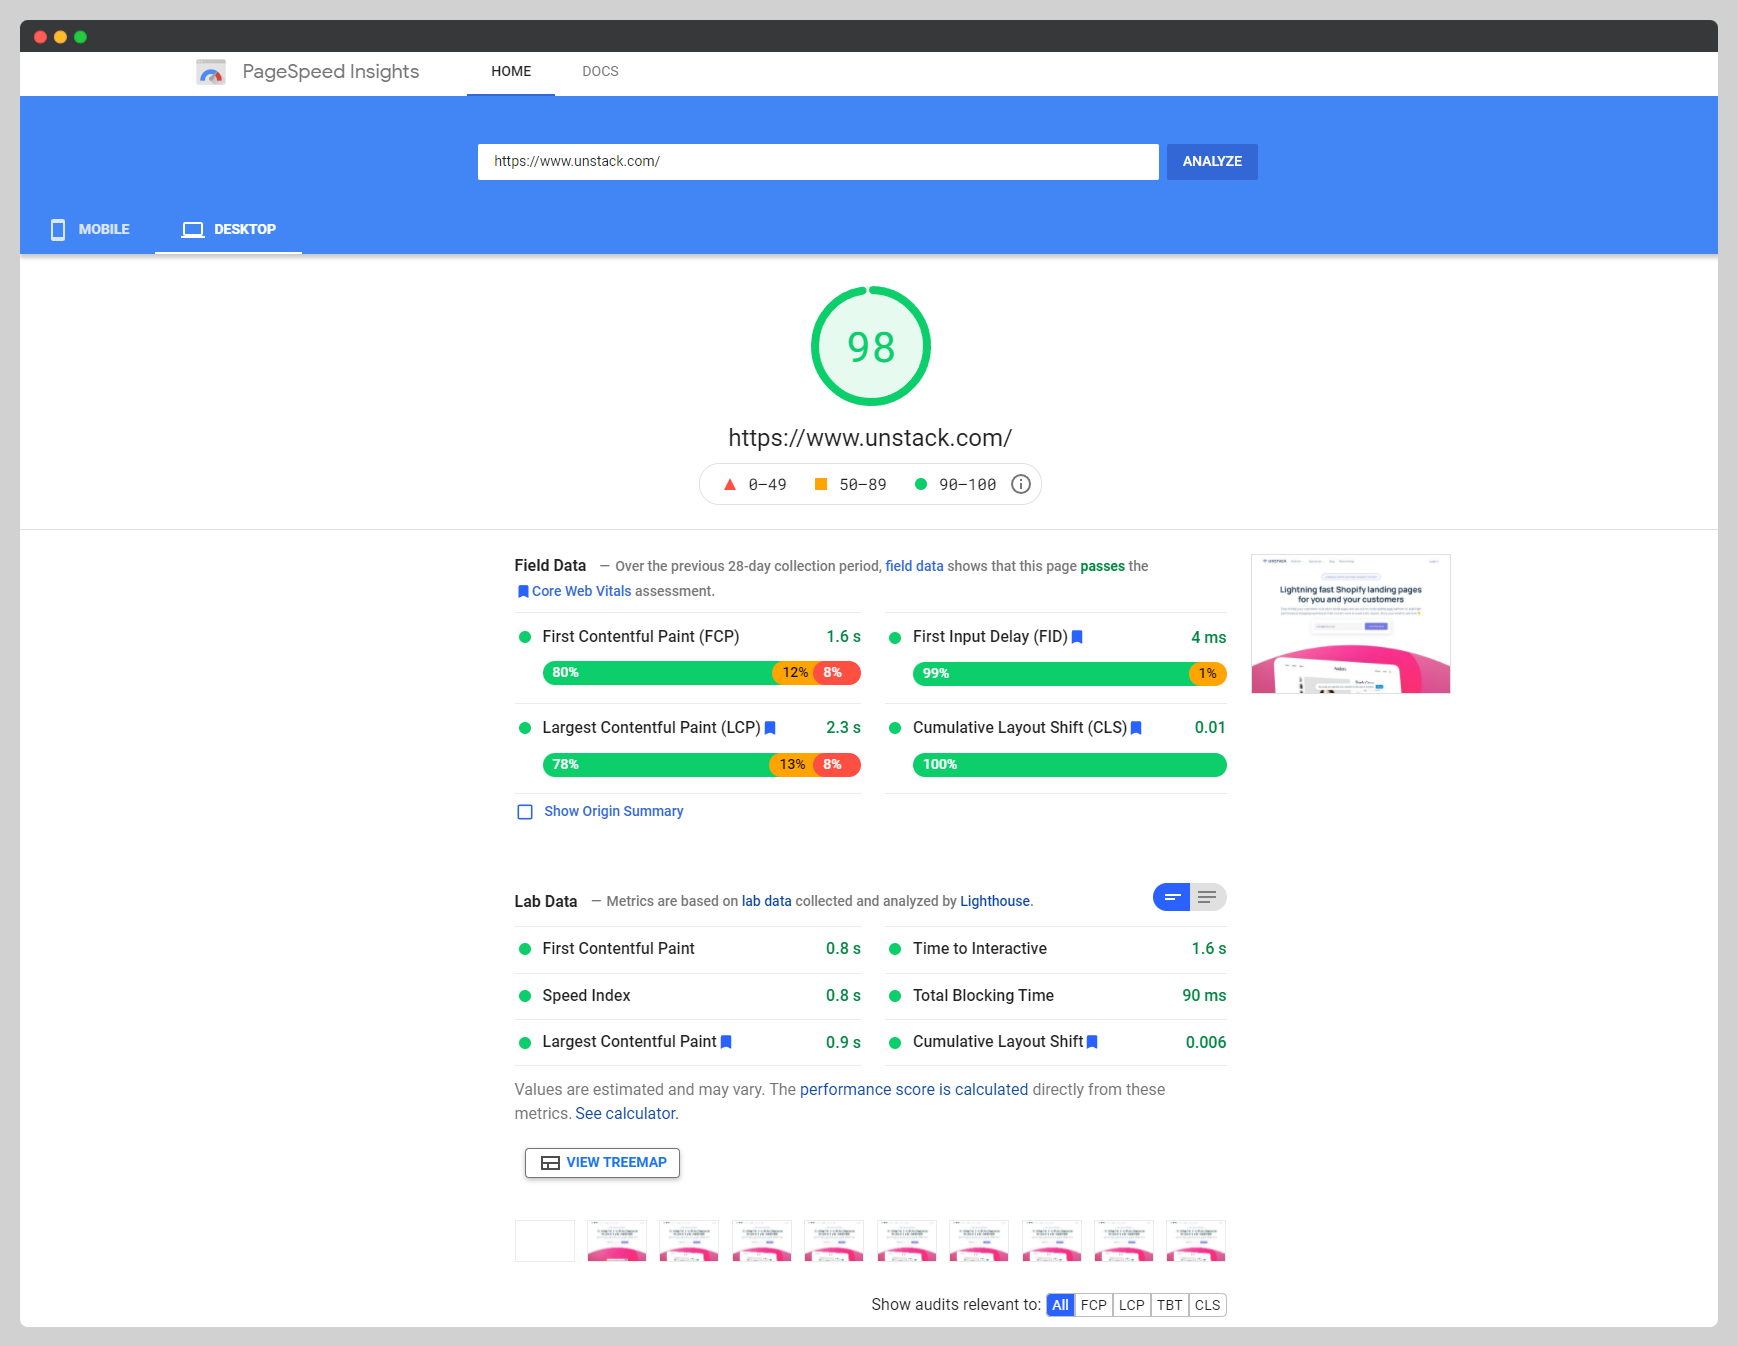This screenshot has height=1346, width=1737.
Task: Filter audits by LCP
Action: tap(1131, 1304)
